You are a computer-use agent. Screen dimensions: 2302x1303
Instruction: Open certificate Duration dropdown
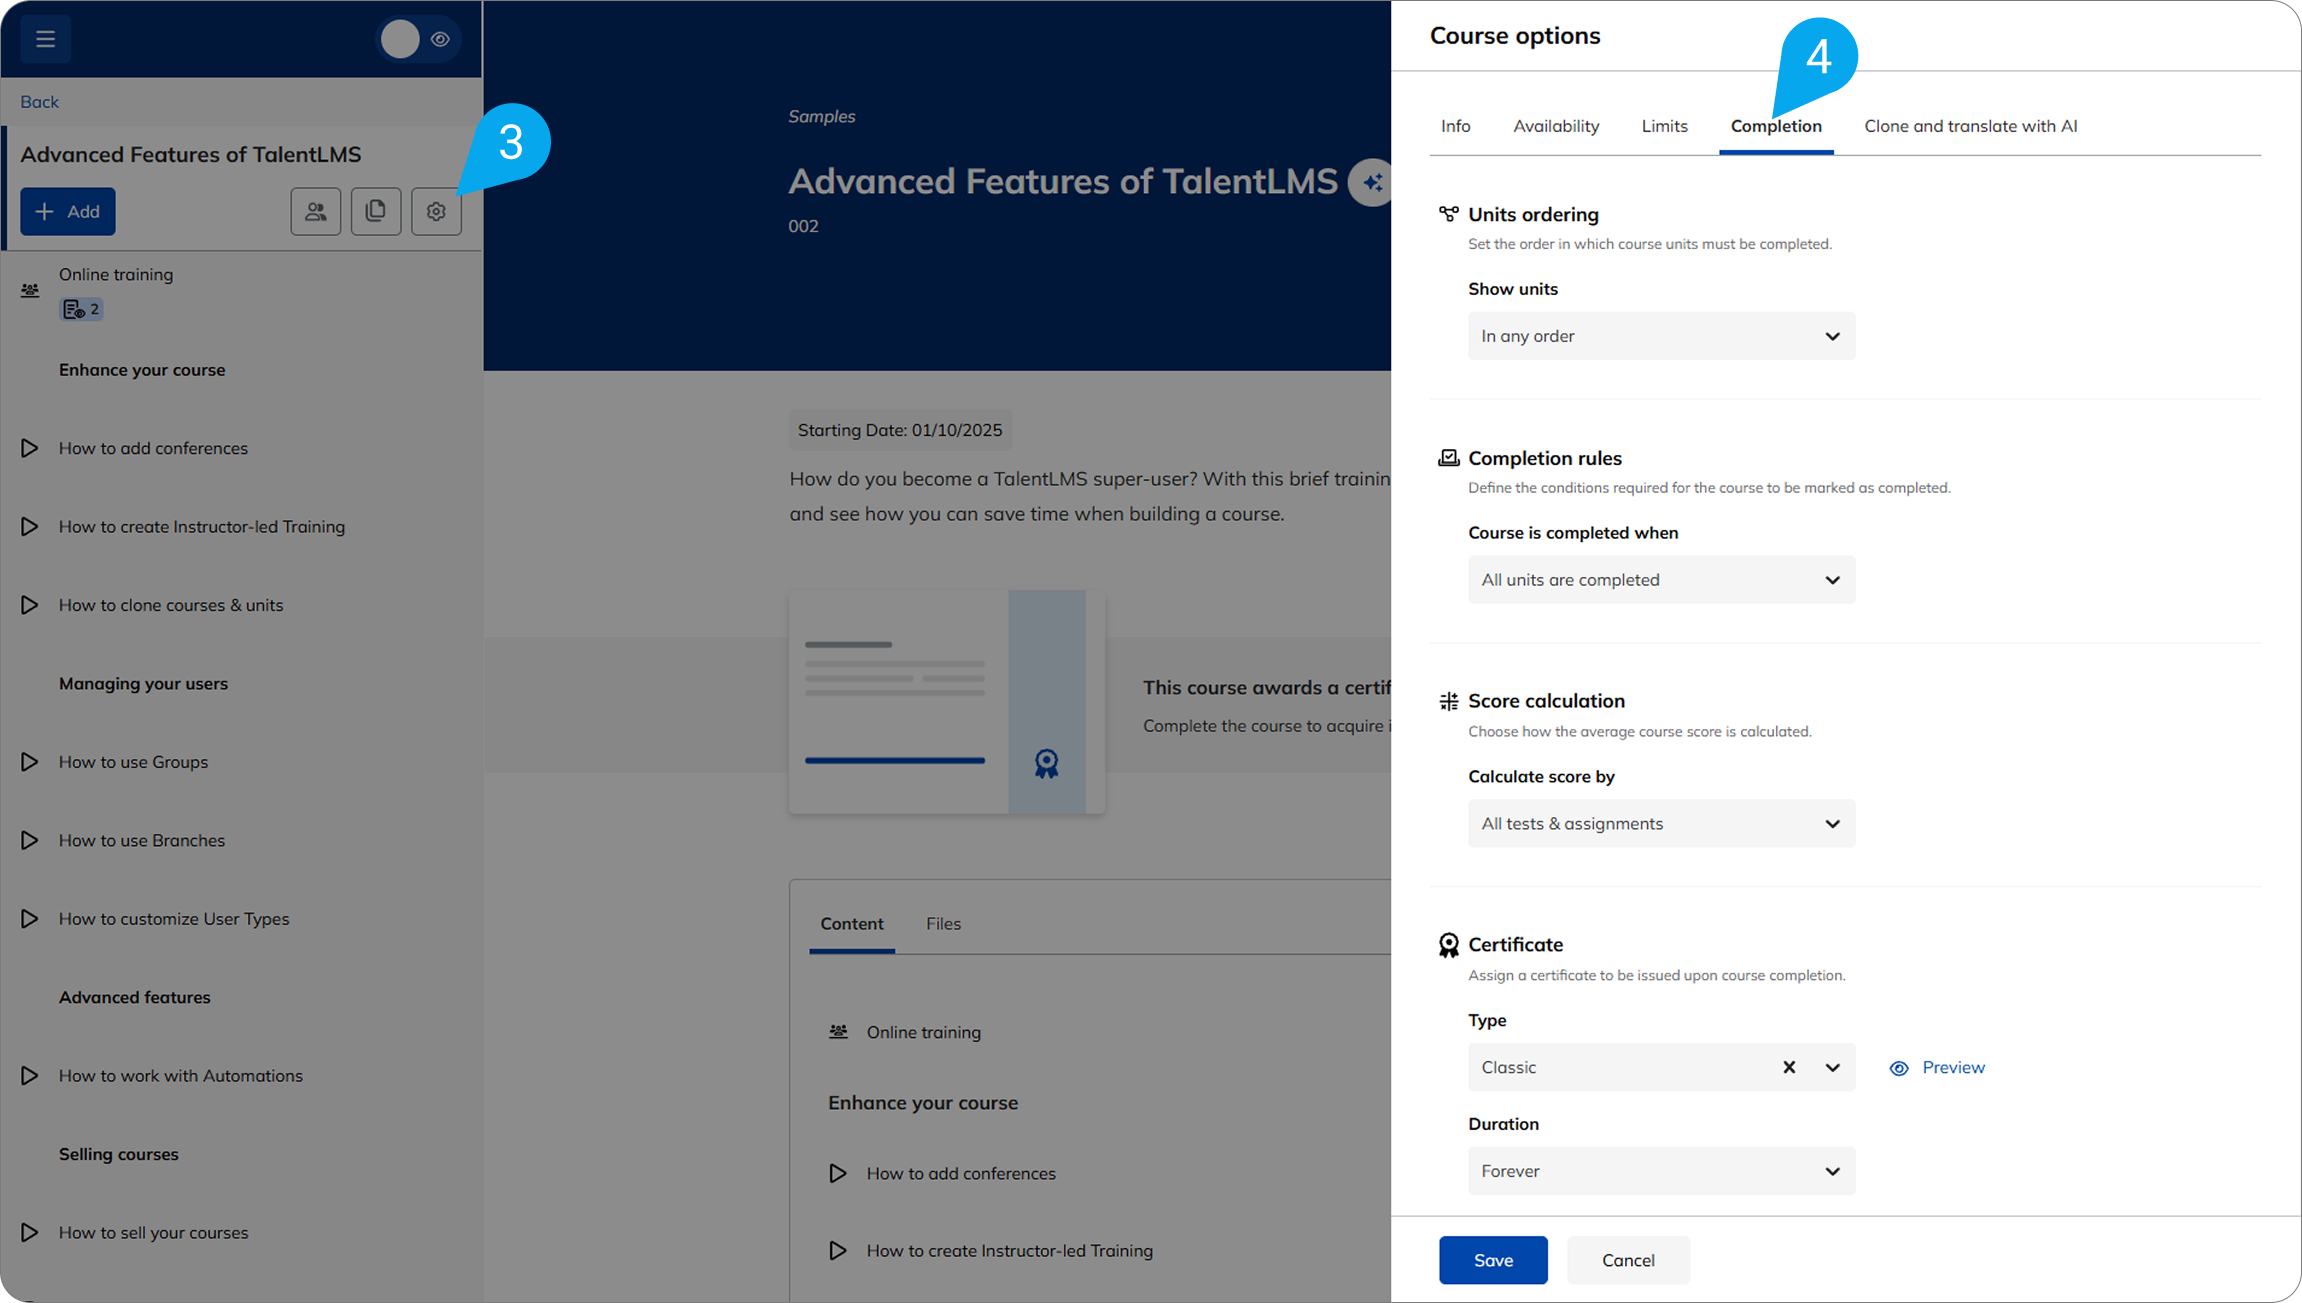point(1661,1171)
